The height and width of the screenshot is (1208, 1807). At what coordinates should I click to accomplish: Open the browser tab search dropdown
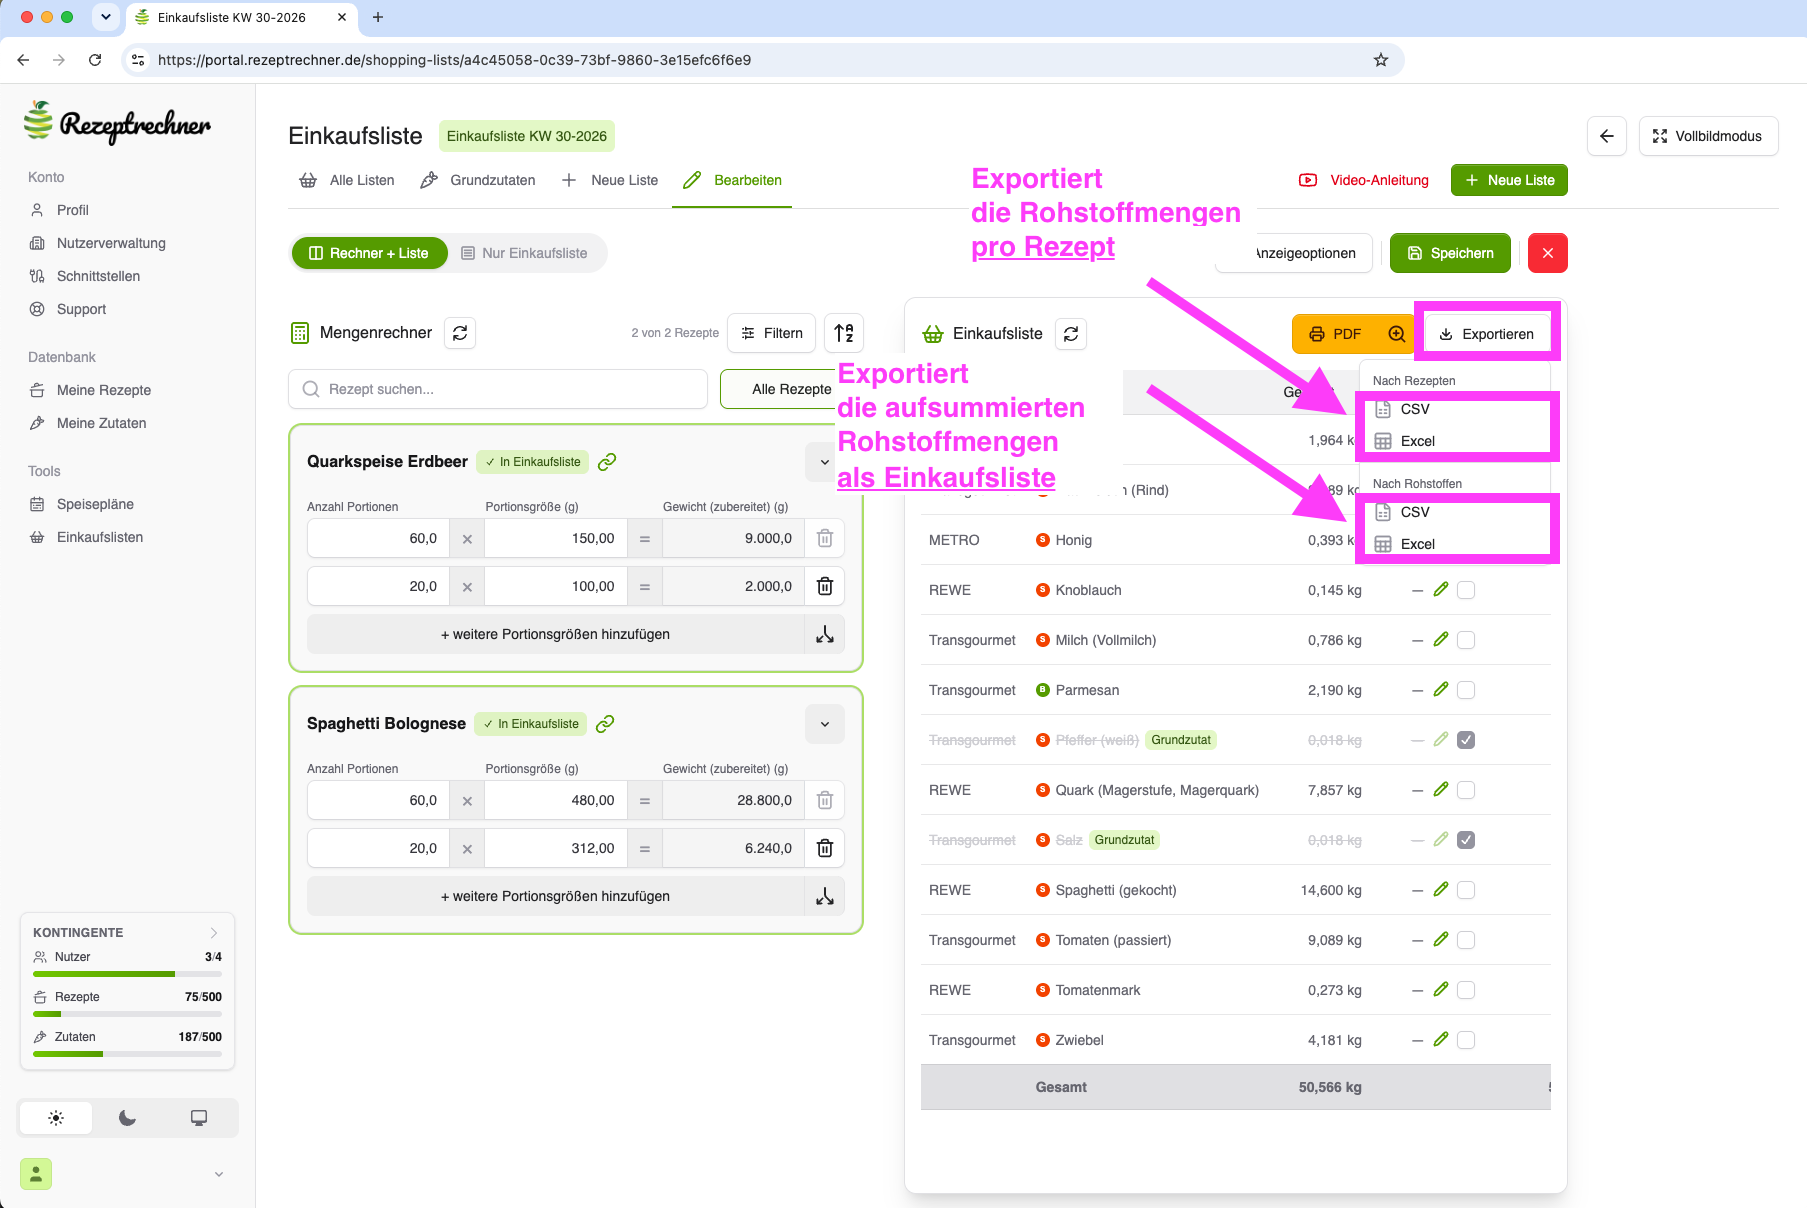click(105, 17)
